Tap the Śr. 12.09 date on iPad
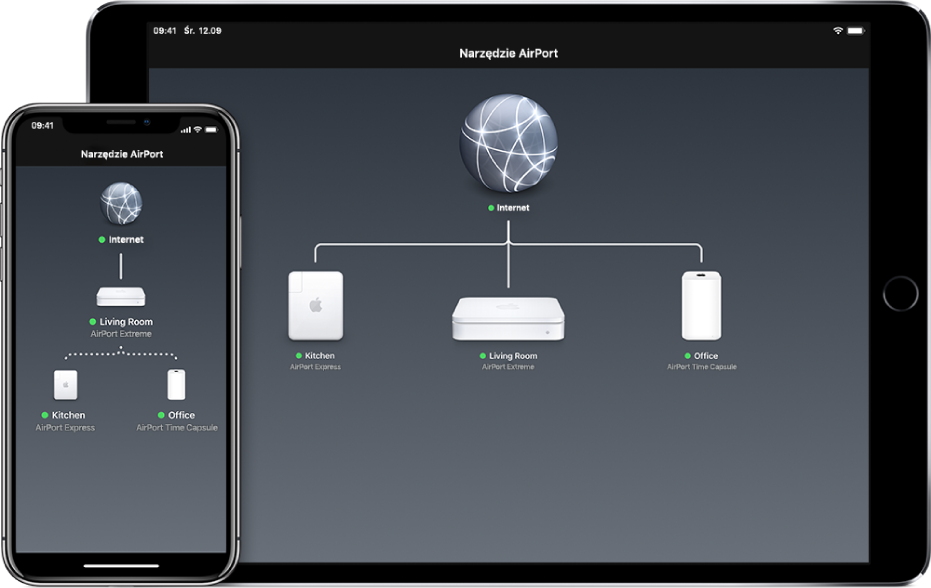The height and width of the screenshot is (588, 931). [x=202, y=31]
